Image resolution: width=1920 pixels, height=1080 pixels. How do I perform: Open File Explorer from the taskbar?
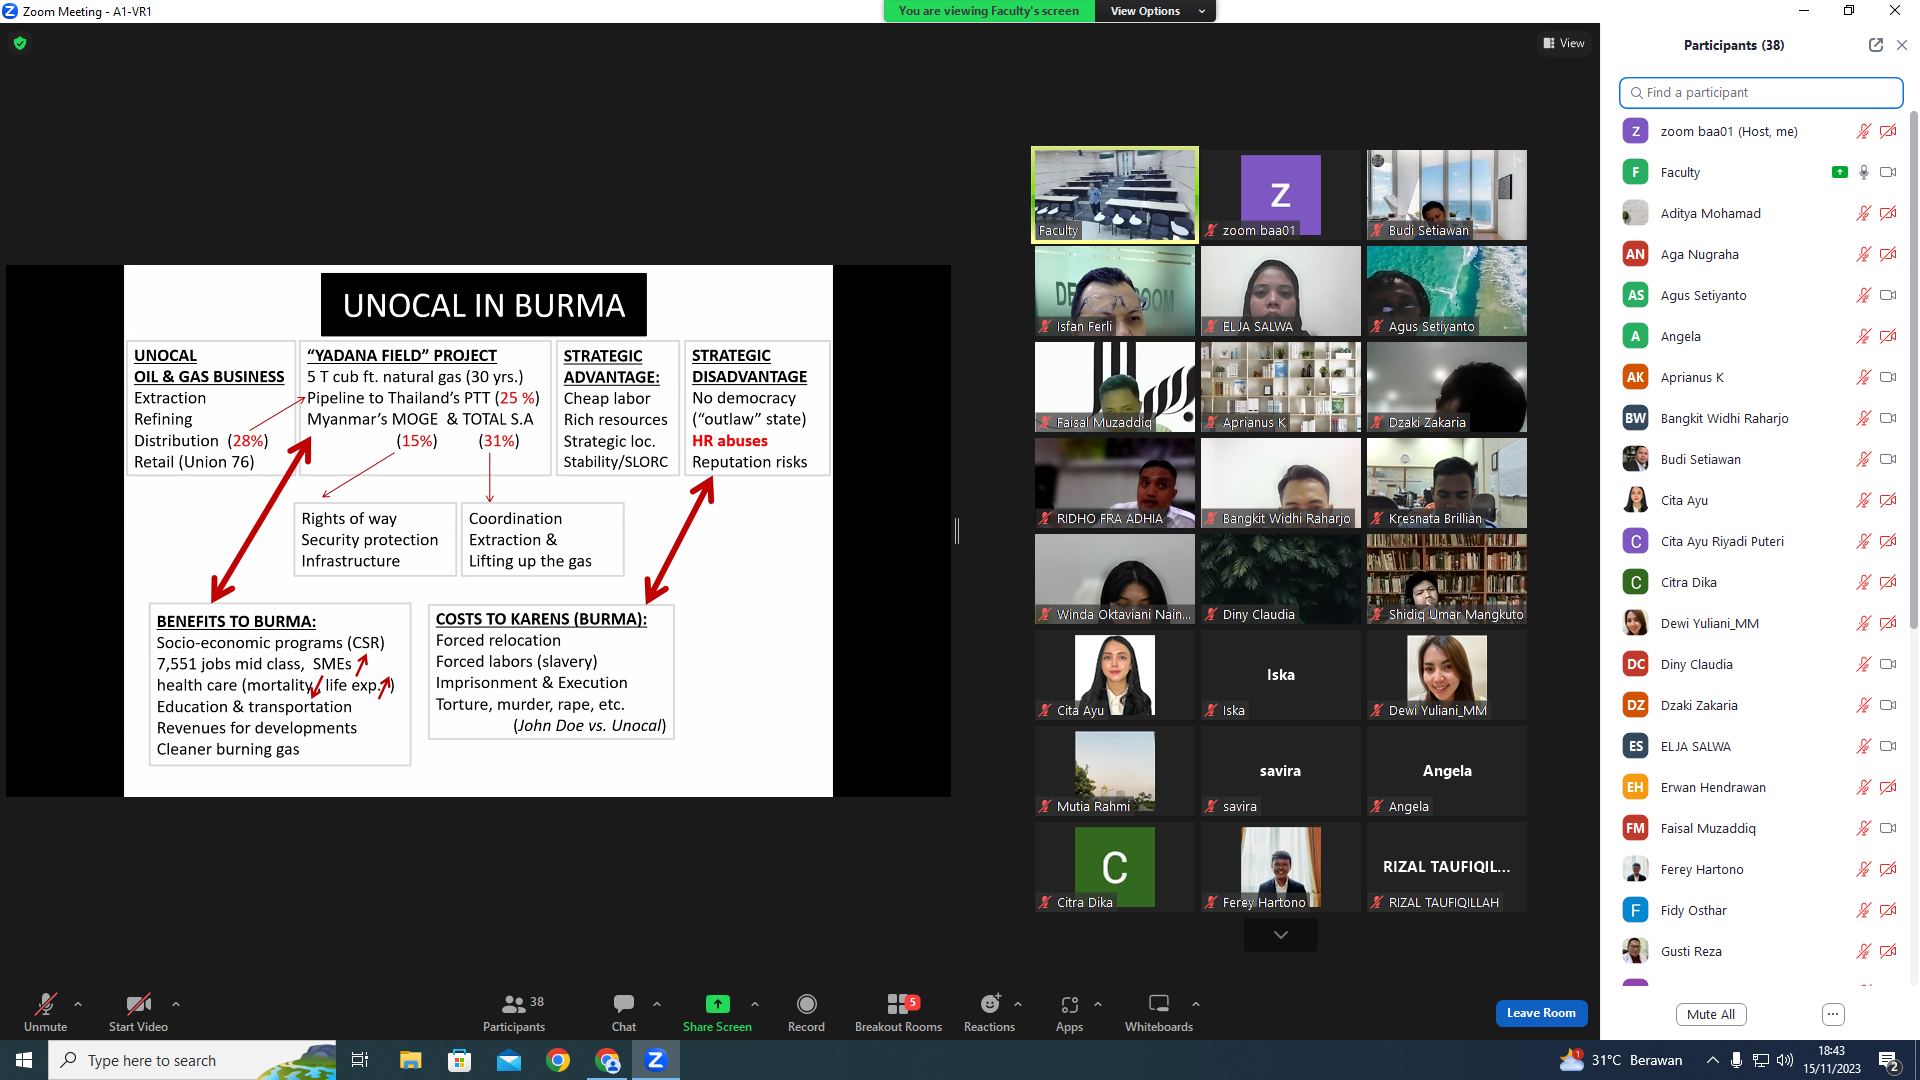(x=410, y=1060)
